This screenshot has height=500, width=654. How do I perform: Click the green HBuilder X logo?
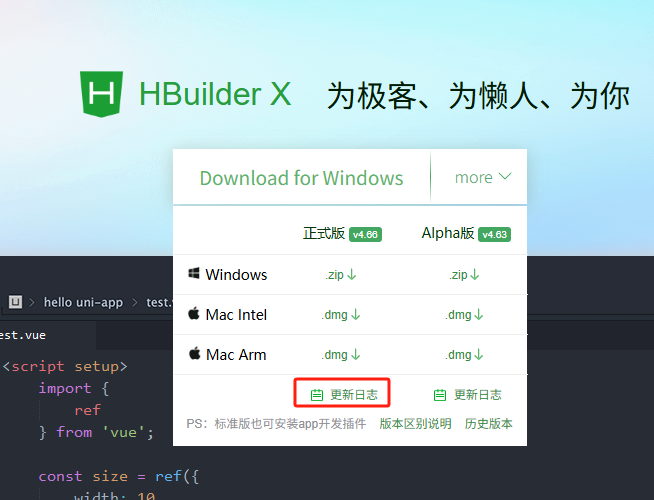101,94
